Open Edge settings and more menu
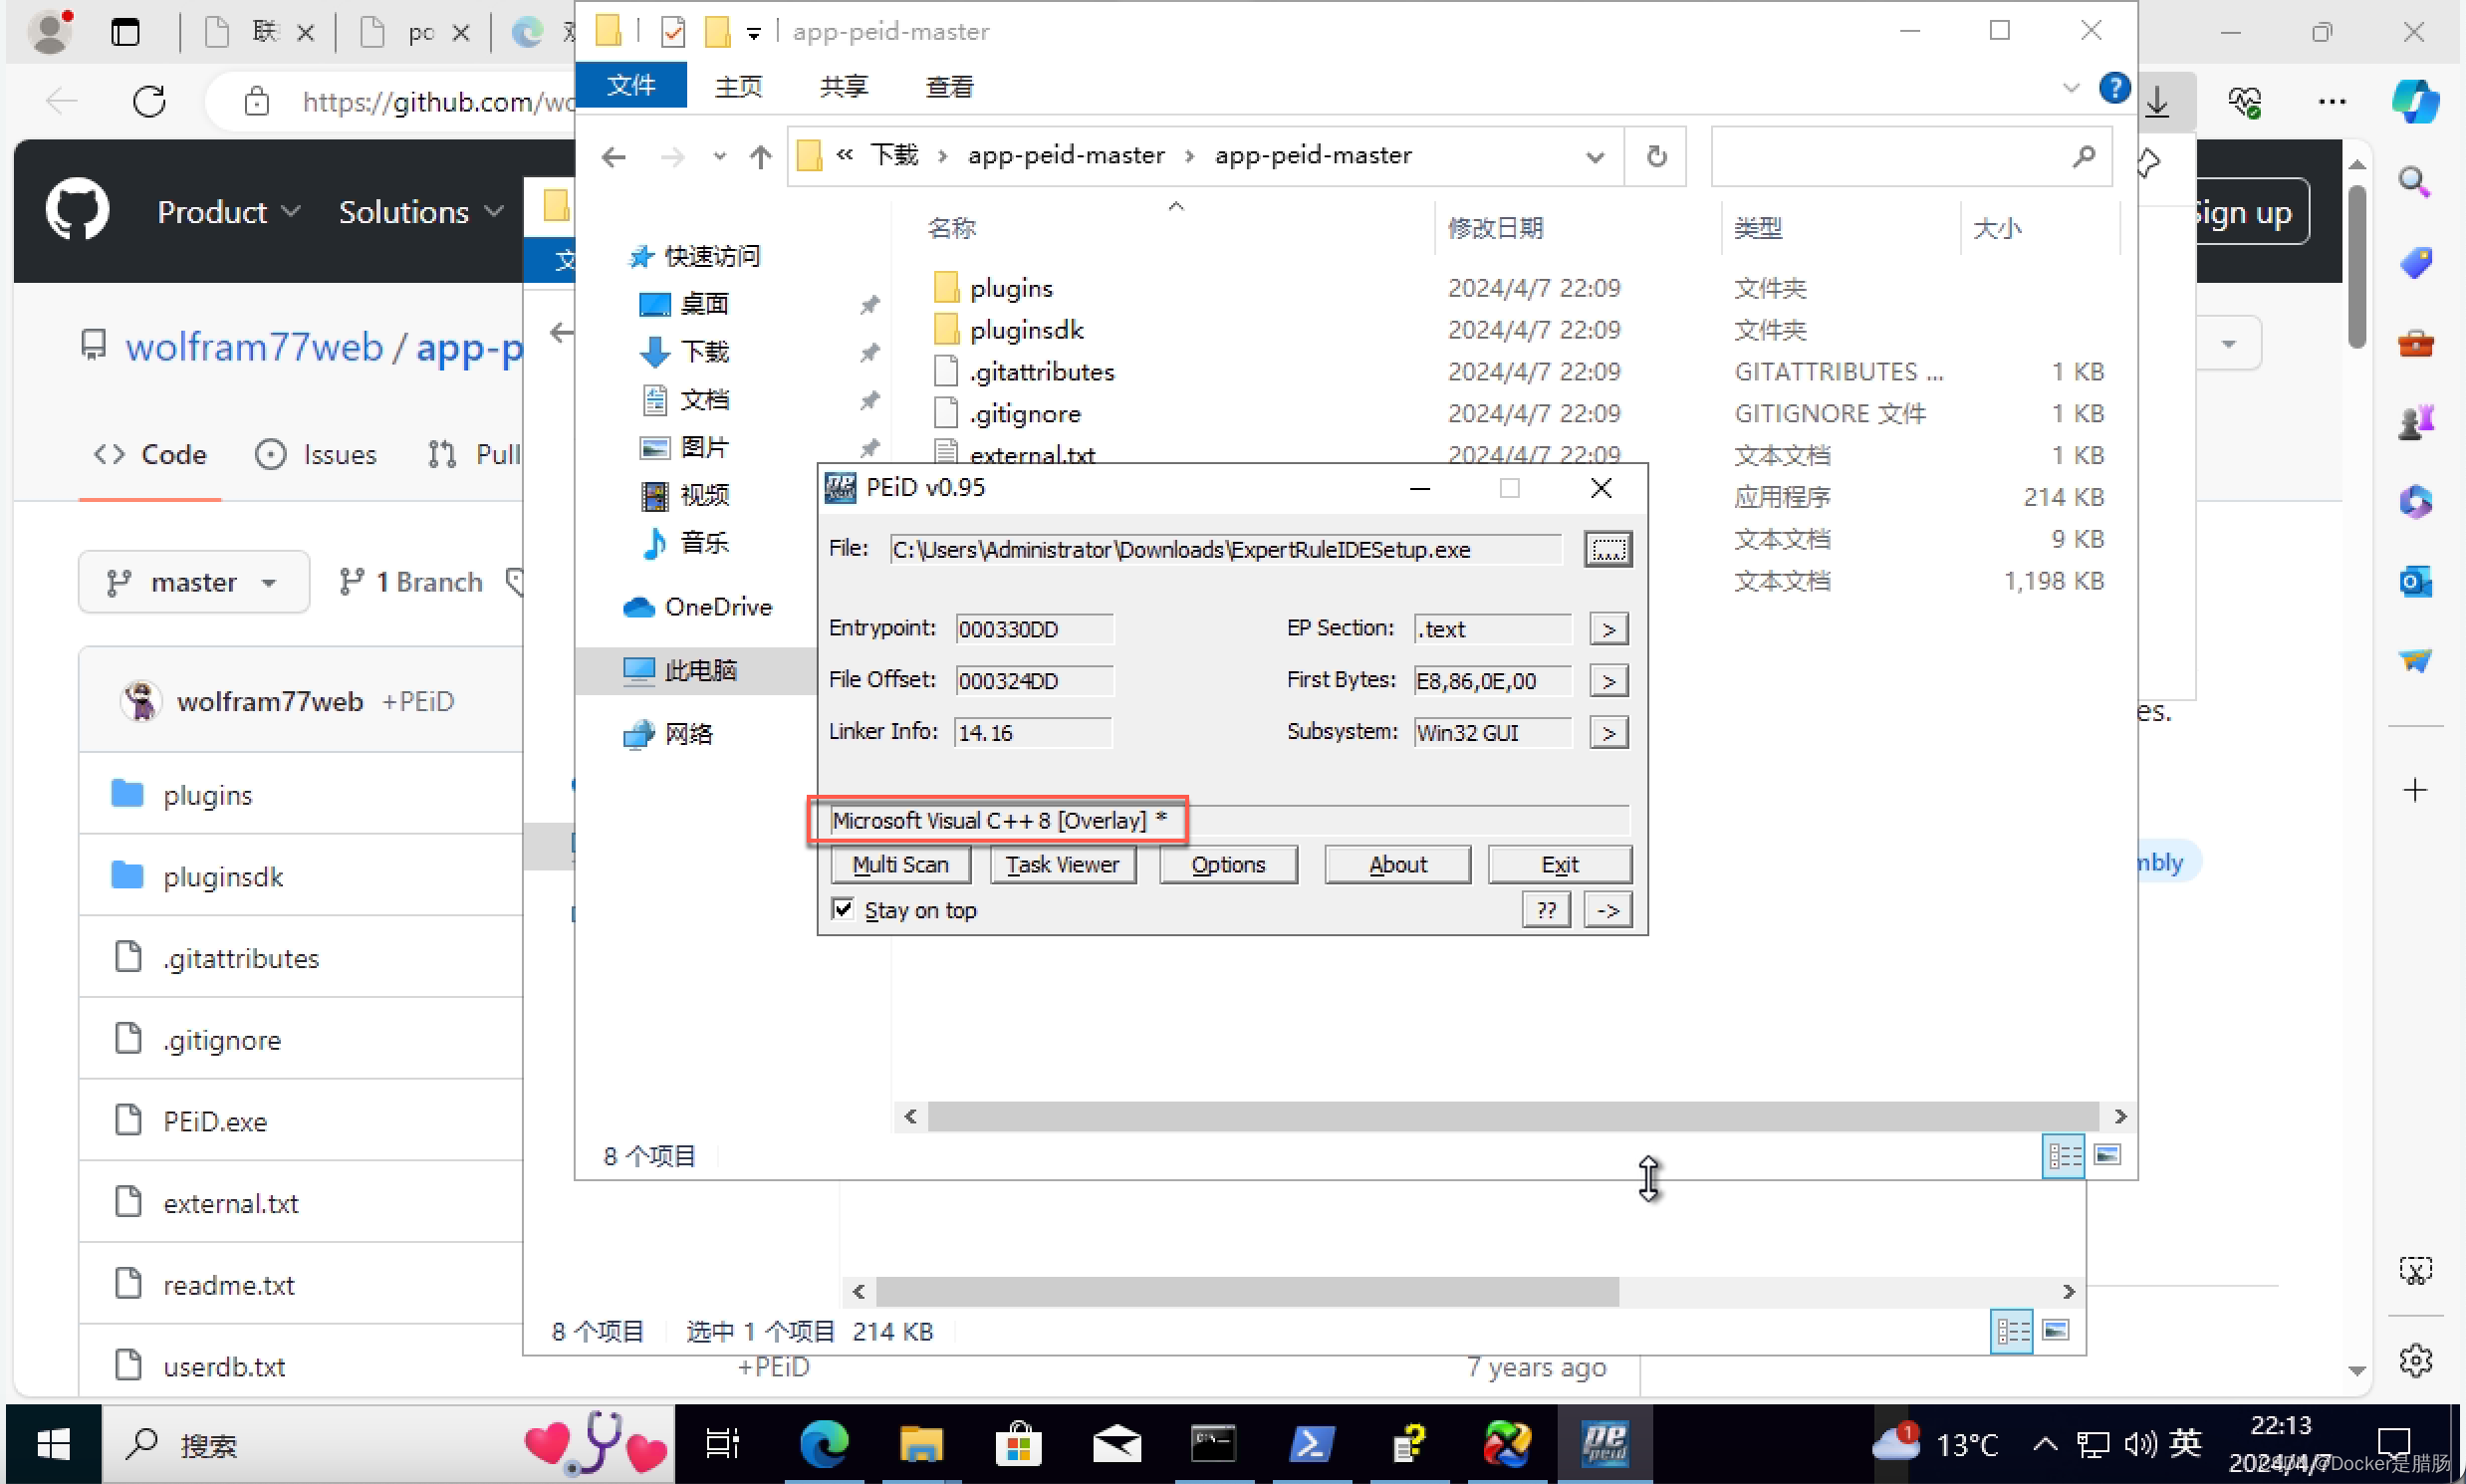2466x1484 pixels. pos(2331,101)
